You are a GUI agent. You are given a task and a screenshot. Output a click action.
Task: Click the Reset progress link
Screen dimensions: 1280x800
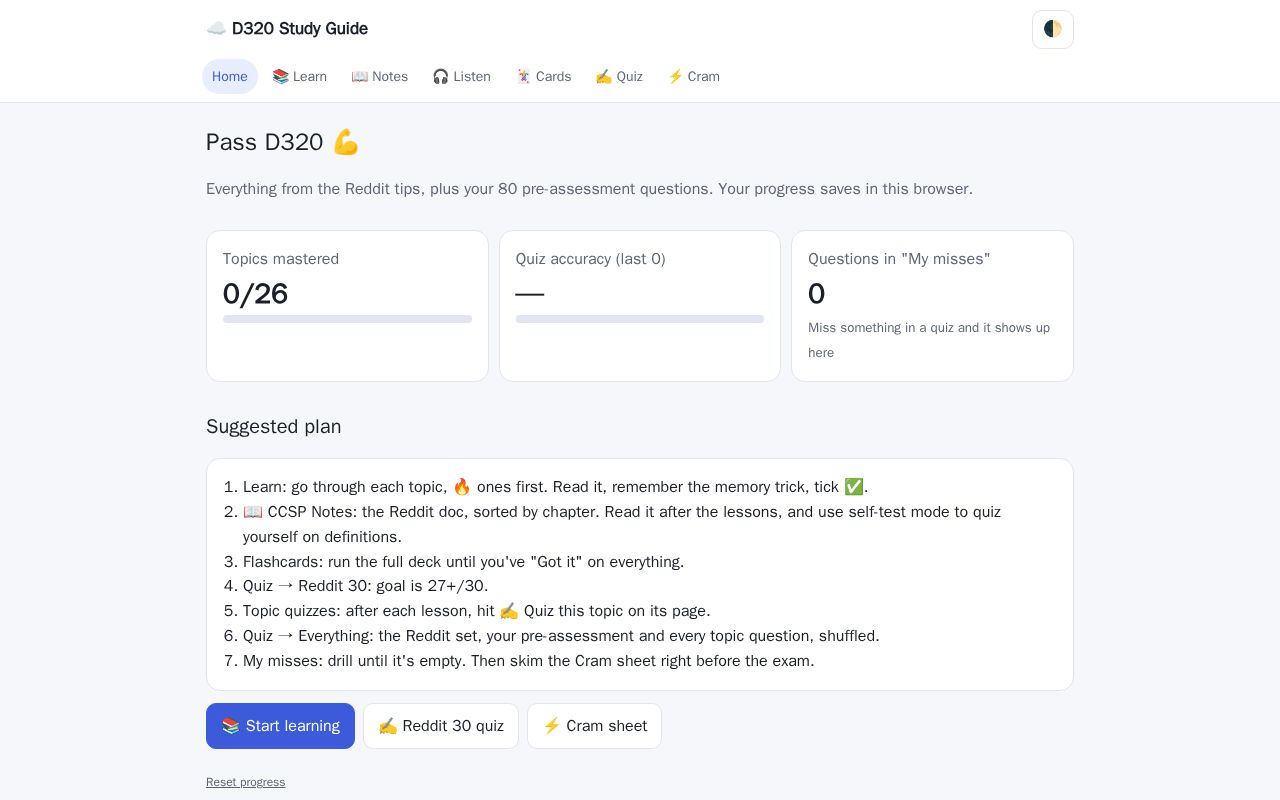click(246, 782)
